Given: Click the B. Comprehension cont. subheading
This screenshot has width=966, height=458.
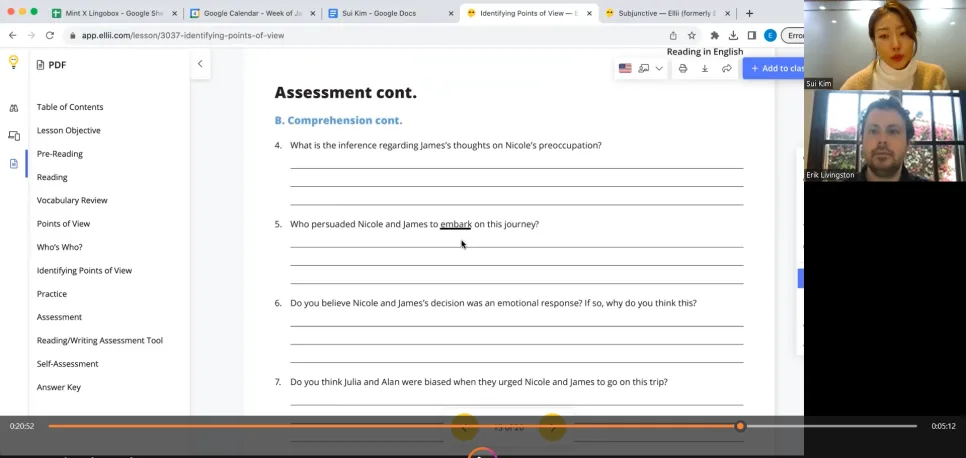Looking at the screenshot, I should pyautogui.click(x=338, y=120).
